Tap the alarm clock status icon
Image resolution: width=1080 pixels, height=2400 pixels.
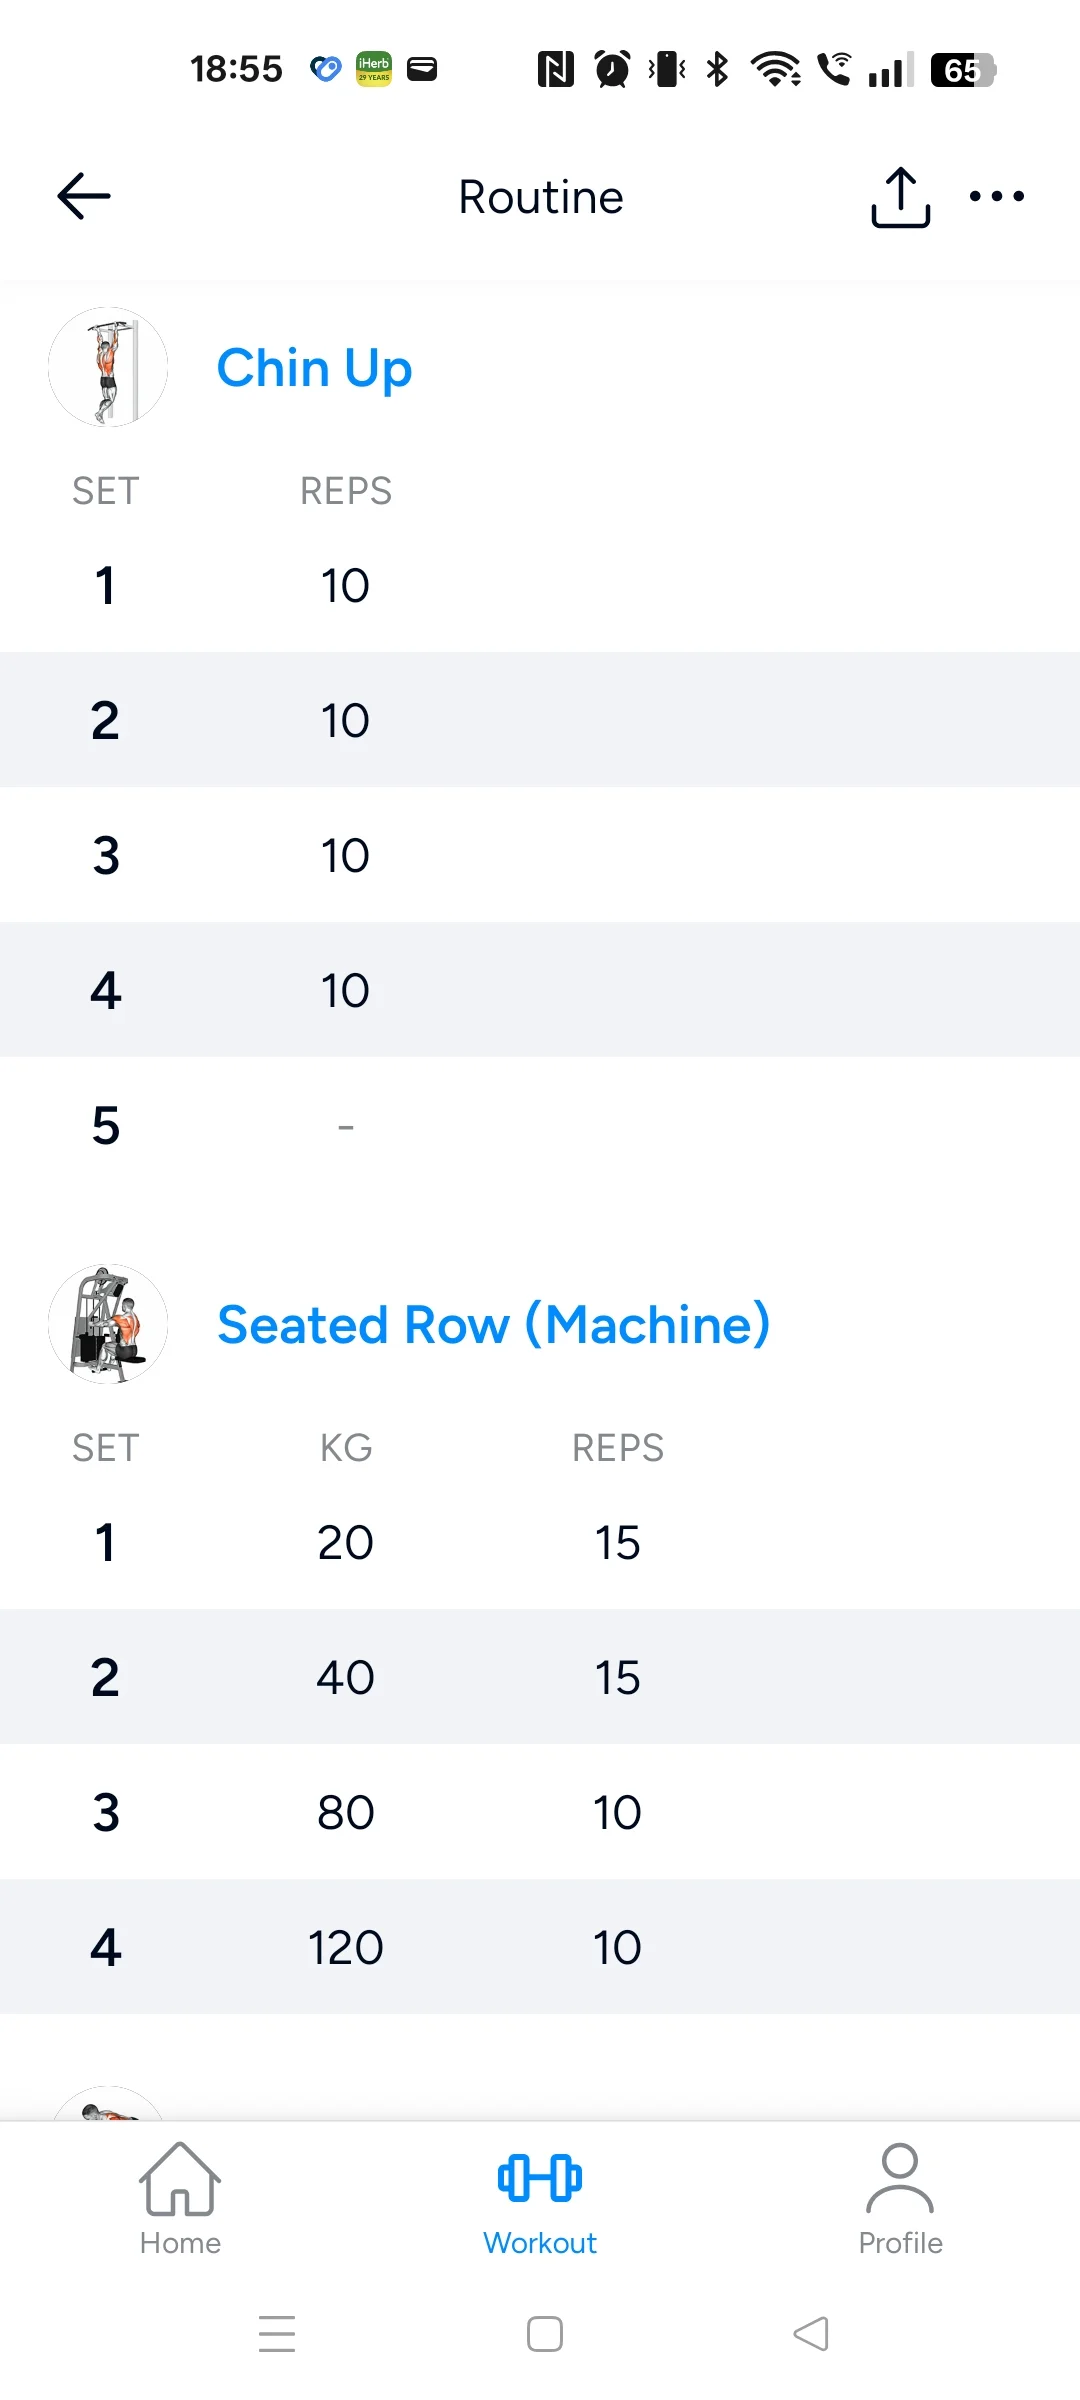(x=612, y=69)
